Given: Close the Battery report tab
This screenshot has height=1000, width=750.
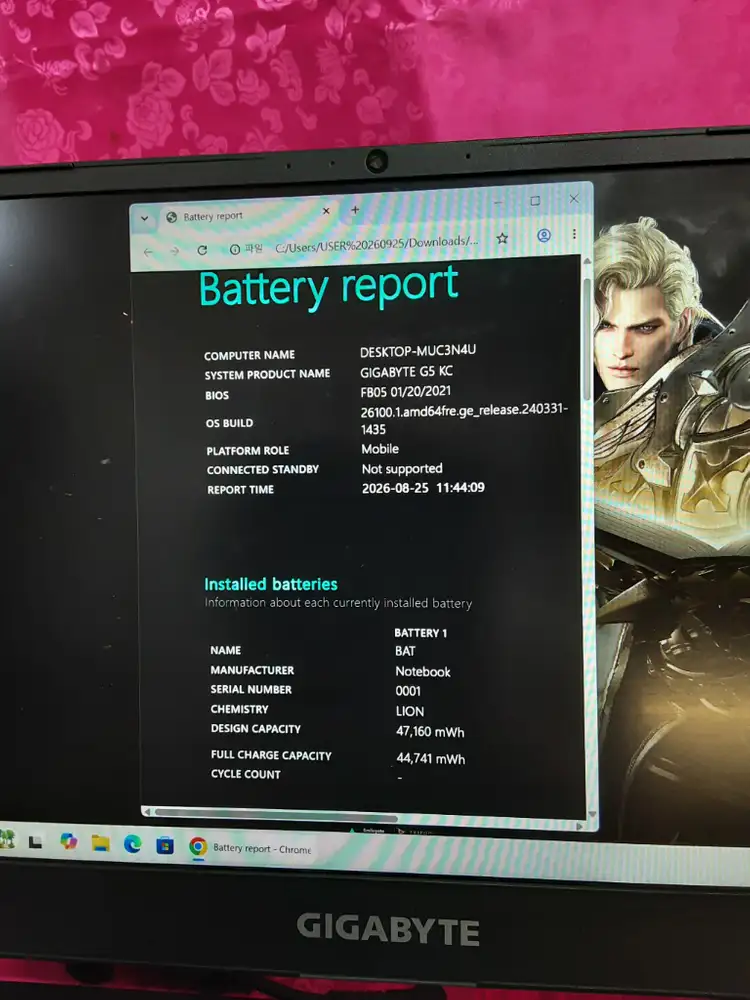Looking at the screenshot, I should click(326, 210).
